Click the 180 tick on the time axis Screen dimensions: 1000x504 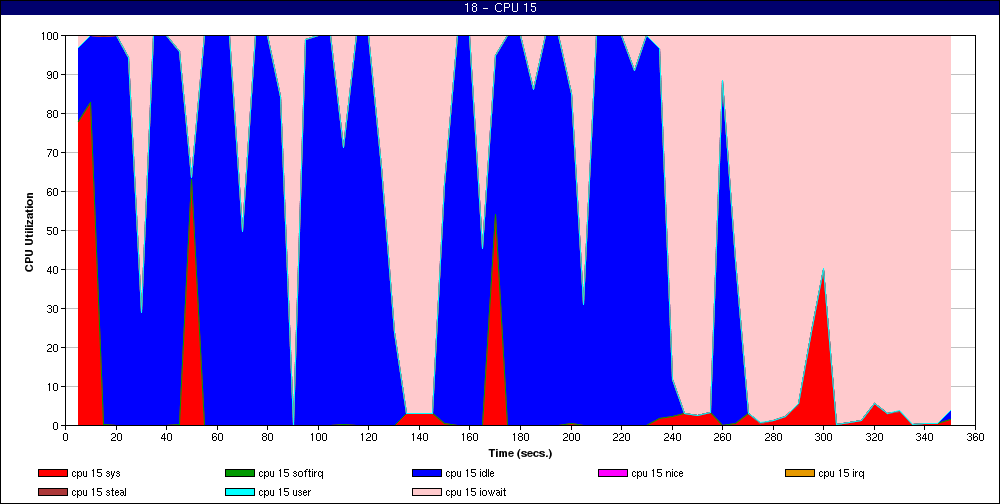pos(520,436)
